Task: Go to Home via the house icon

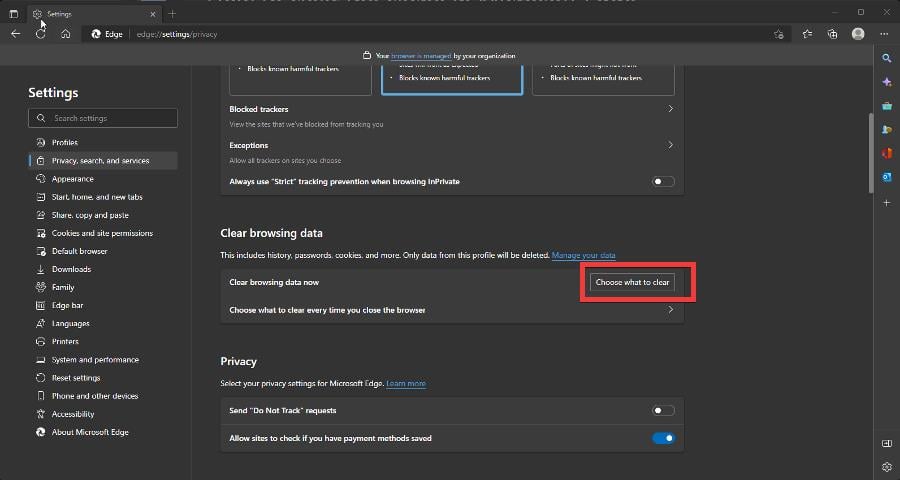Action: click(x=65, y=34)
